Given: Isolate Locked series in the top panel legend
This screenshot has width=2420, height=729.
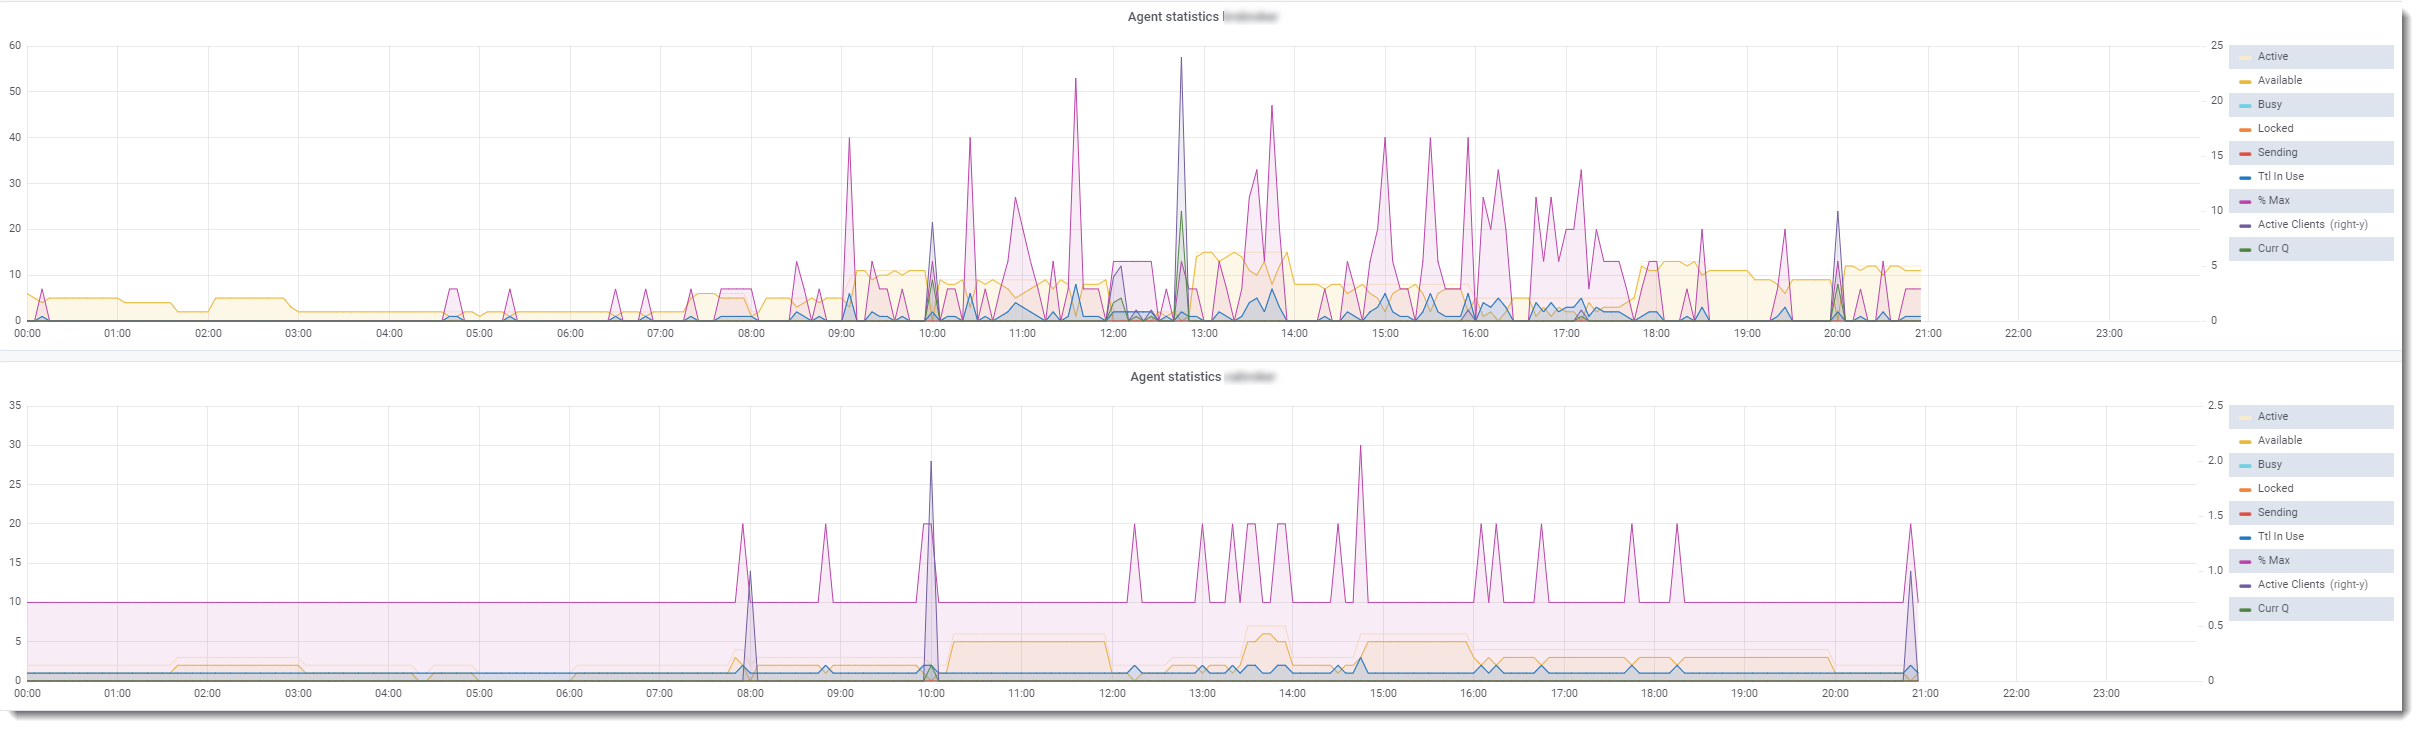Looking at the screenshot, I should click(x=2275, y=129).
